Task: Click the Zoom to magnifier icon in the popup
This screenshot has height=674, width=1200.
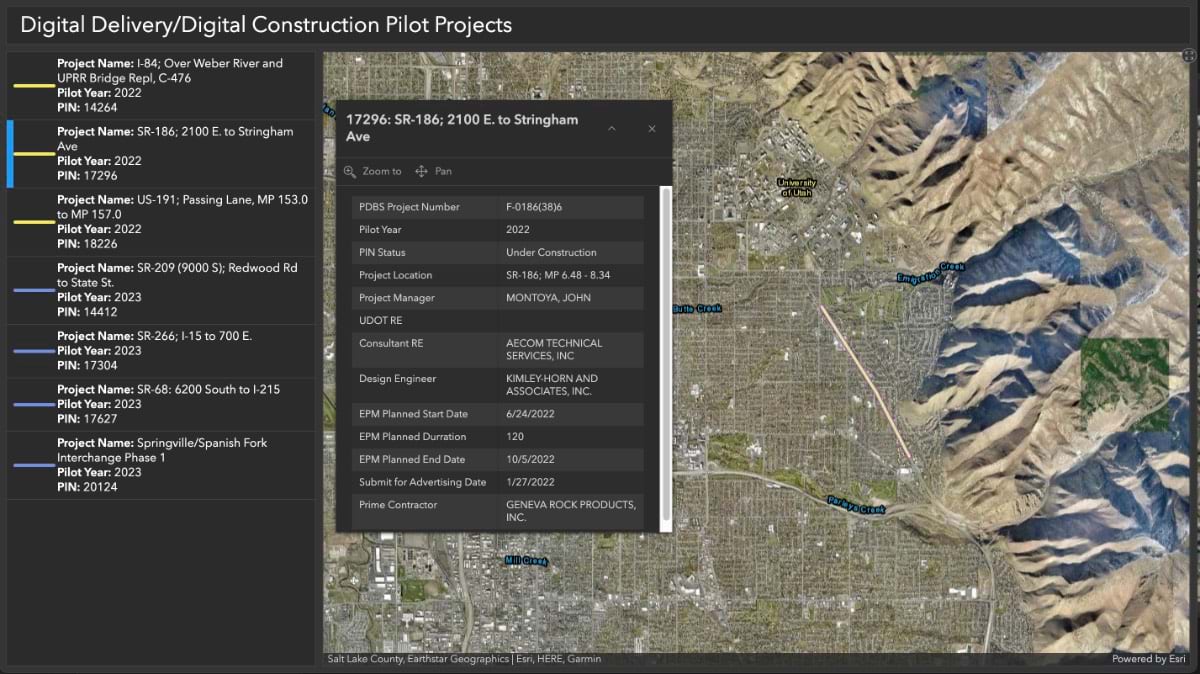Action: 350,171
